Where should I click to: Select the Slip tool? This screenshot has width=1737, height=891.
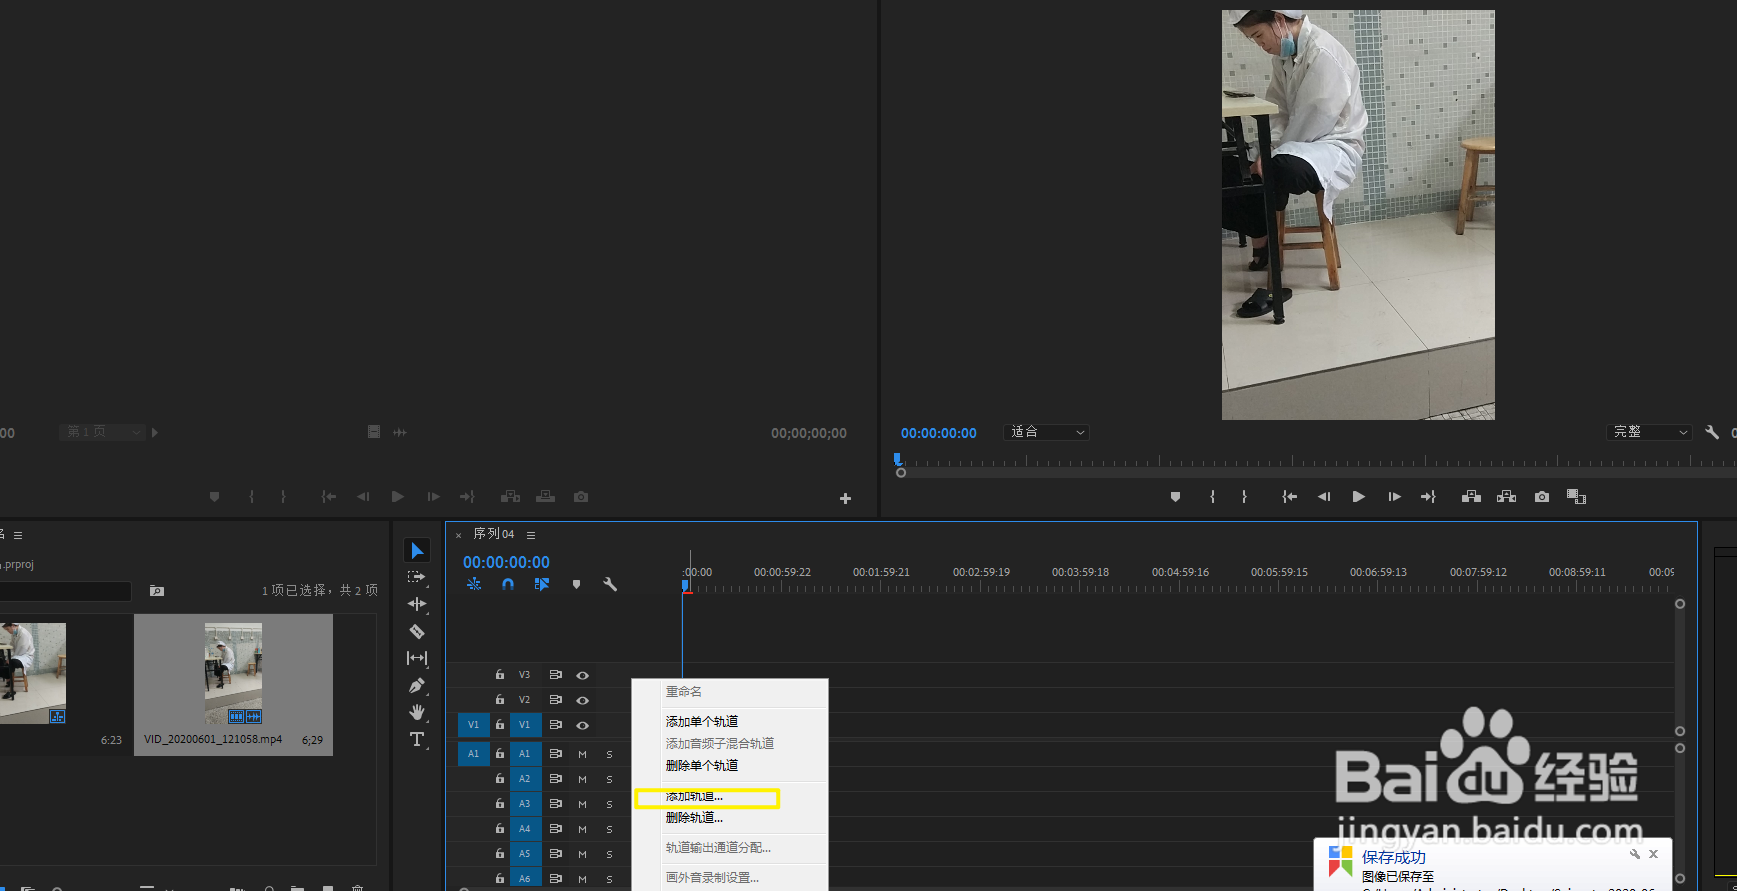417,658
